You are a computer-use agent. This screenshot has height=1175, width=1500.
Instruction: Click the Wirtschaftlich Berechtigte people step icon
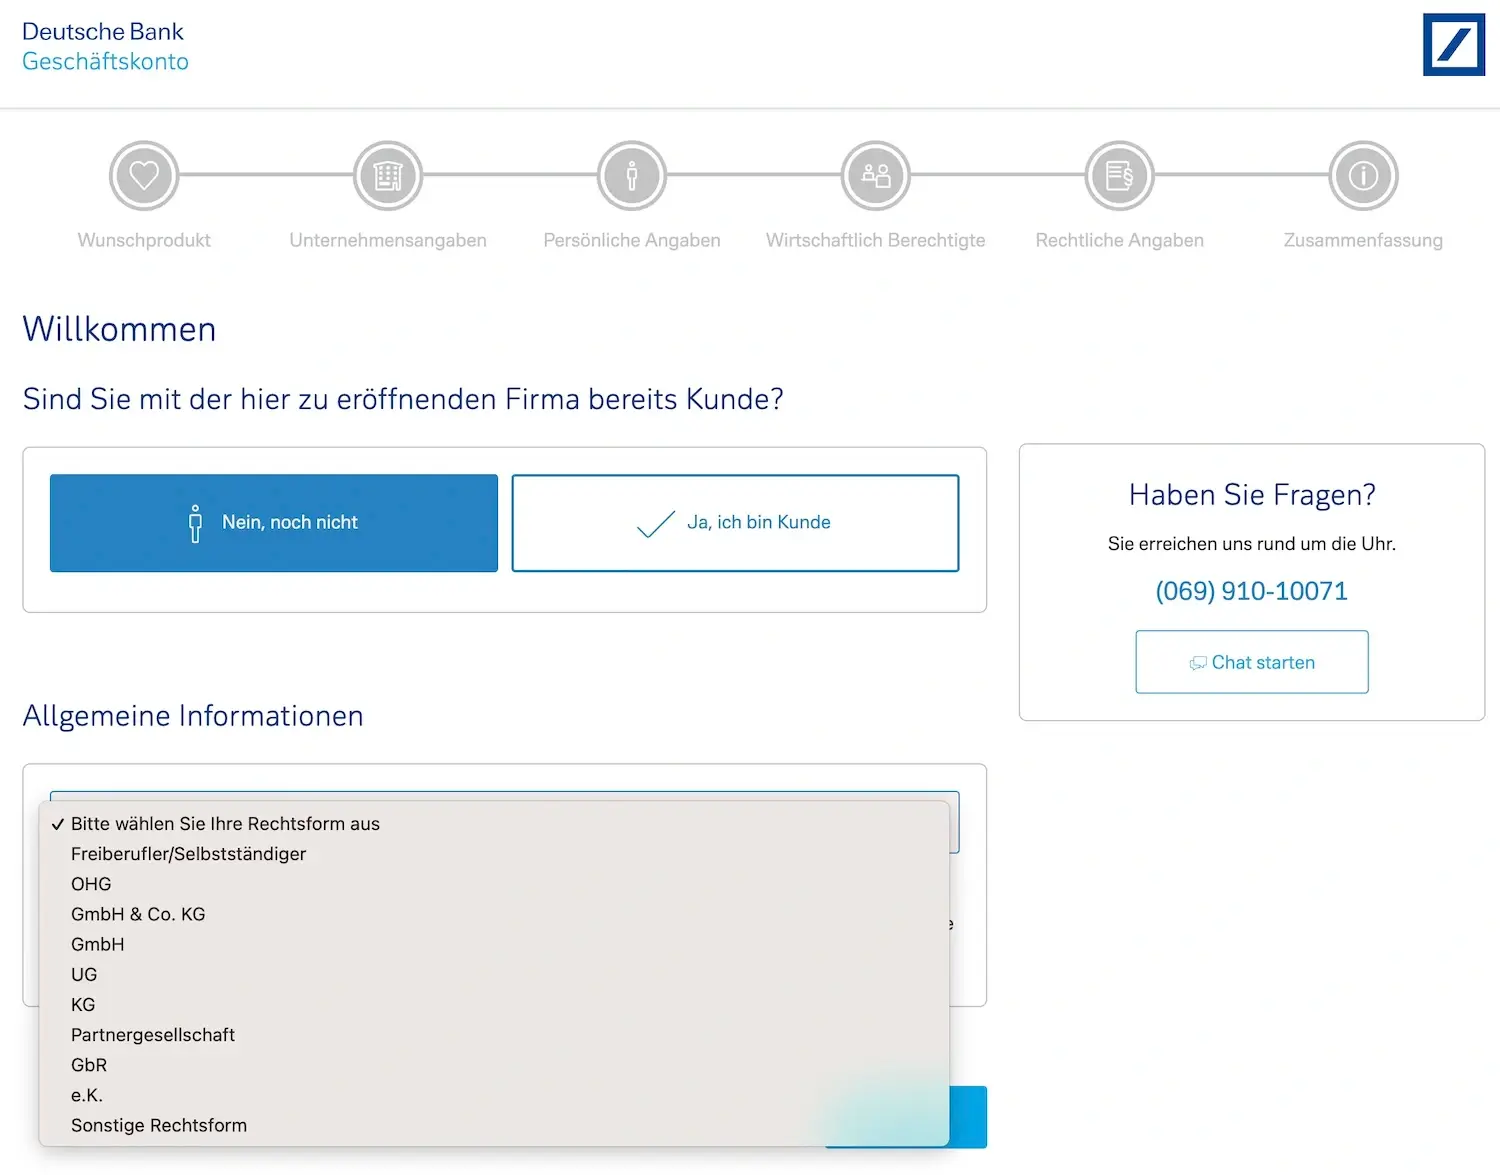pos(876,175)
